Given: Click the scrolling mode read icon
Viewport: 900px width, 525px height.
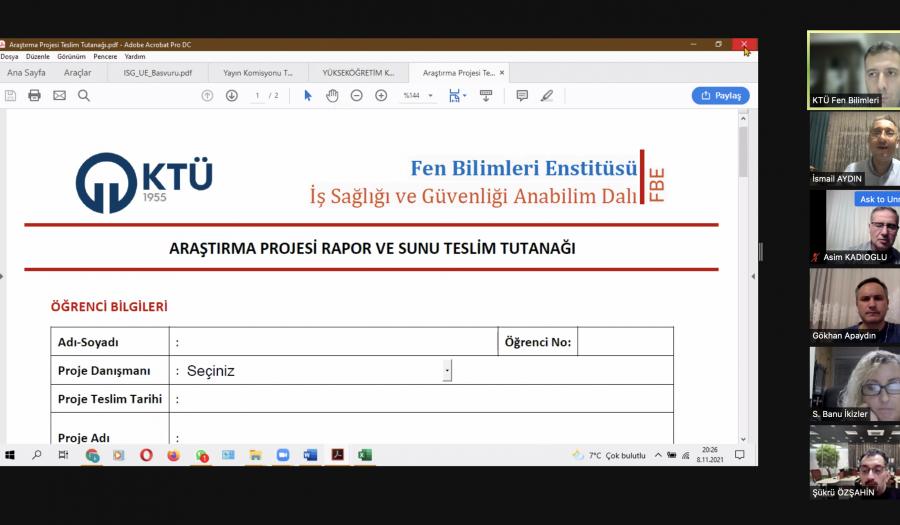Looking at the screenshot, I should click(x=486, y=96).
